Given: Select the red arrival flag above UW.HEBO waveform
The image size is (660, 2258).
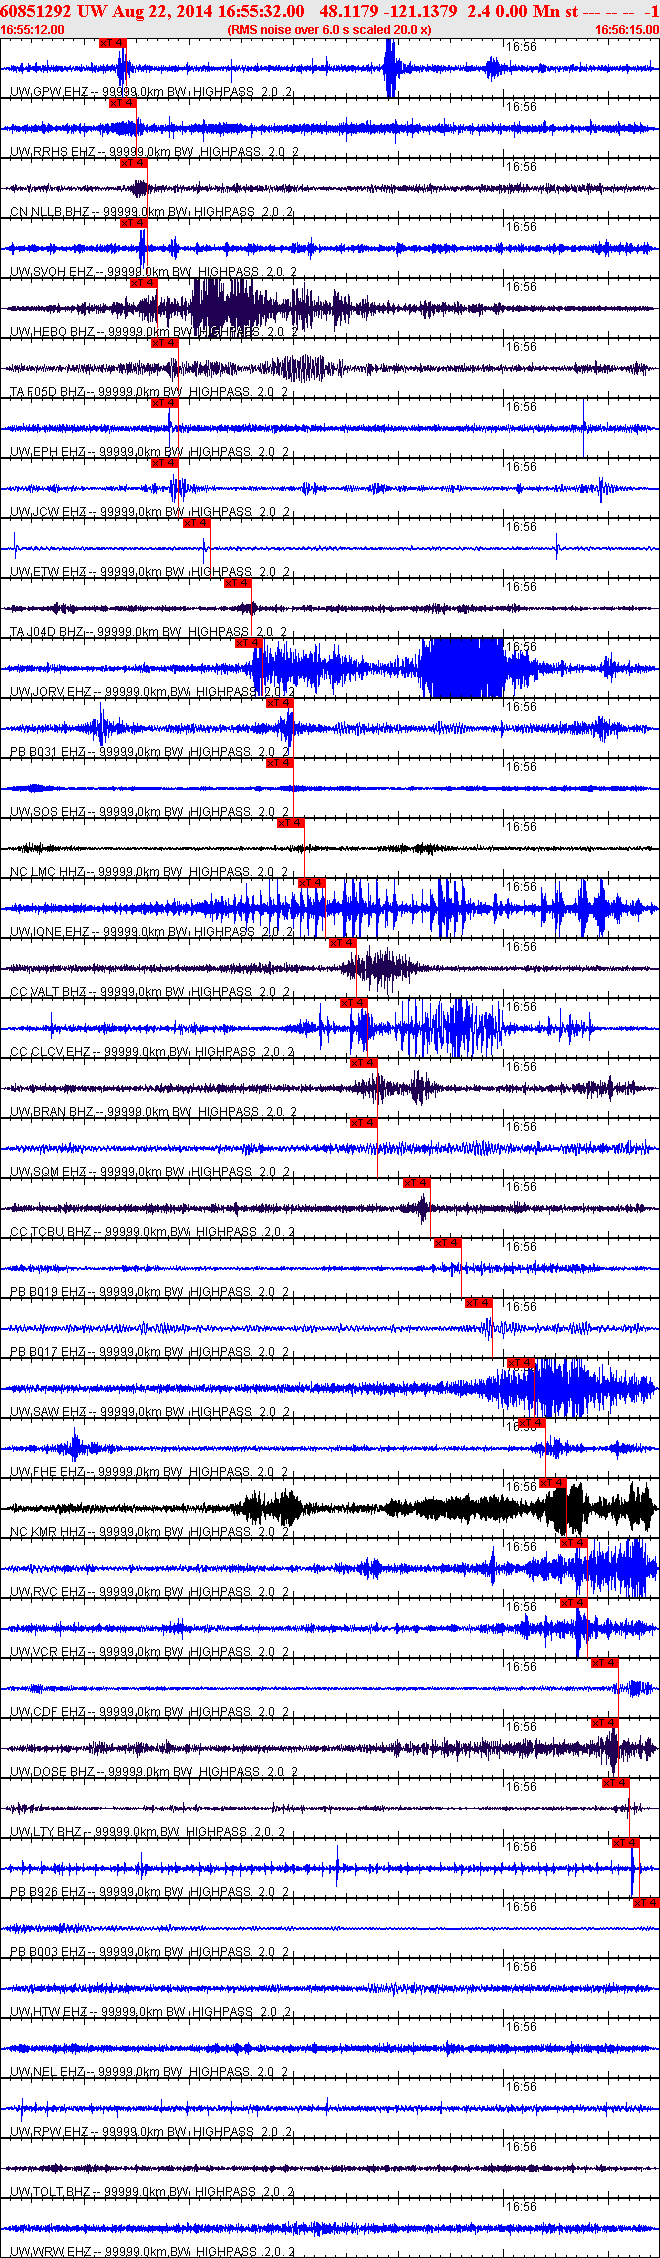Looking at the screenshot, I should [x=144, y=283].
